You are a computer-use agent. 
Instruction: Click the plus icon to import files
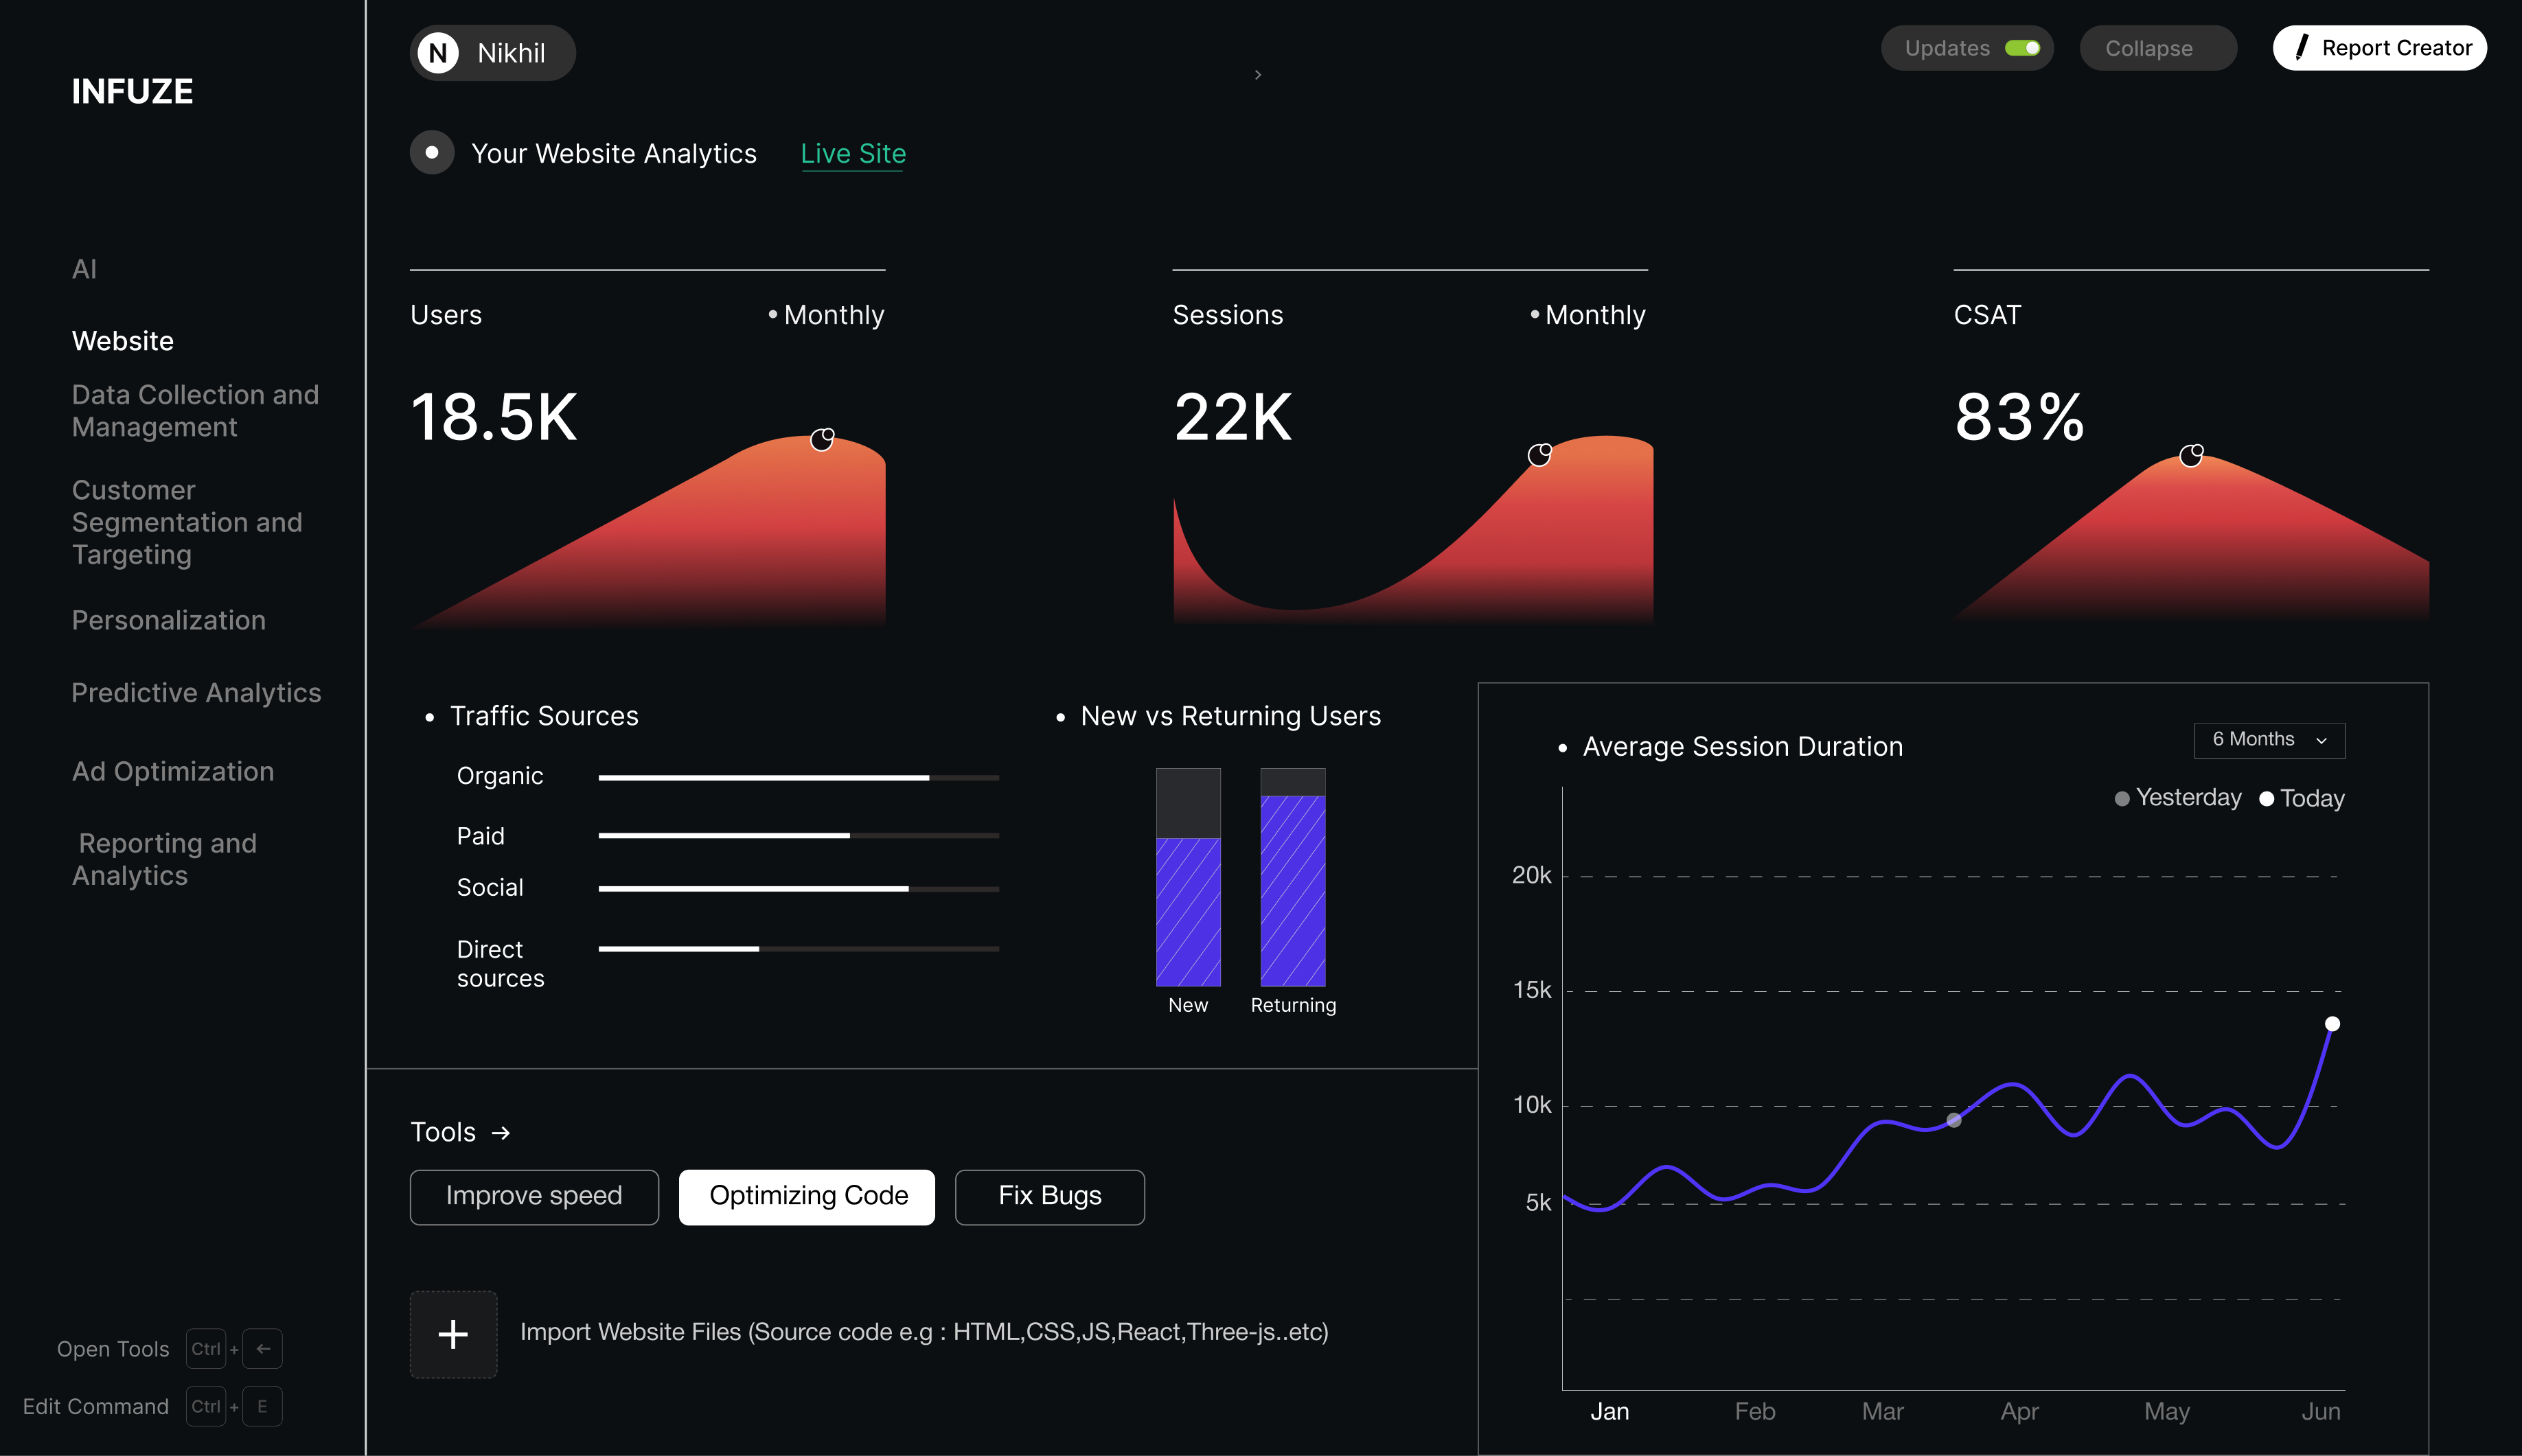453,1334
